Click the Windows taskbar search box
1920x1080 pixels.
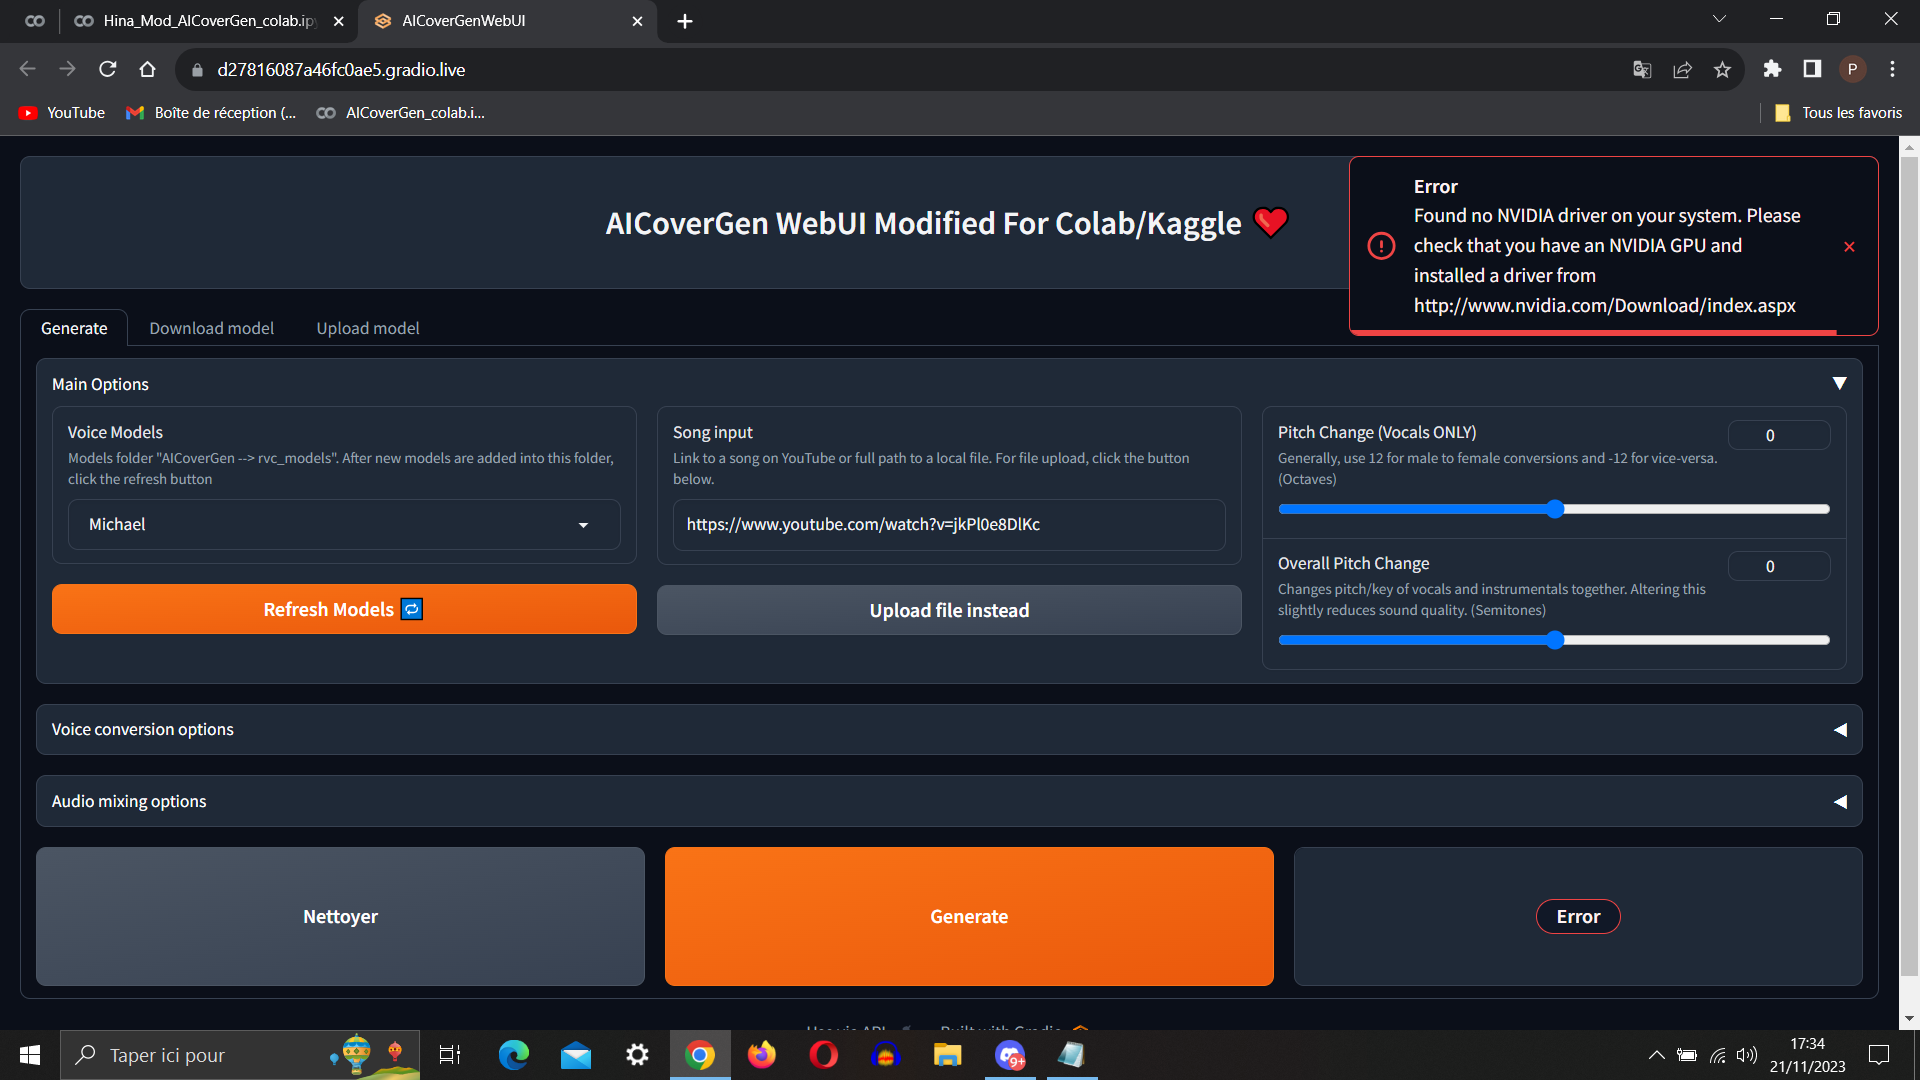point(240,1055)
